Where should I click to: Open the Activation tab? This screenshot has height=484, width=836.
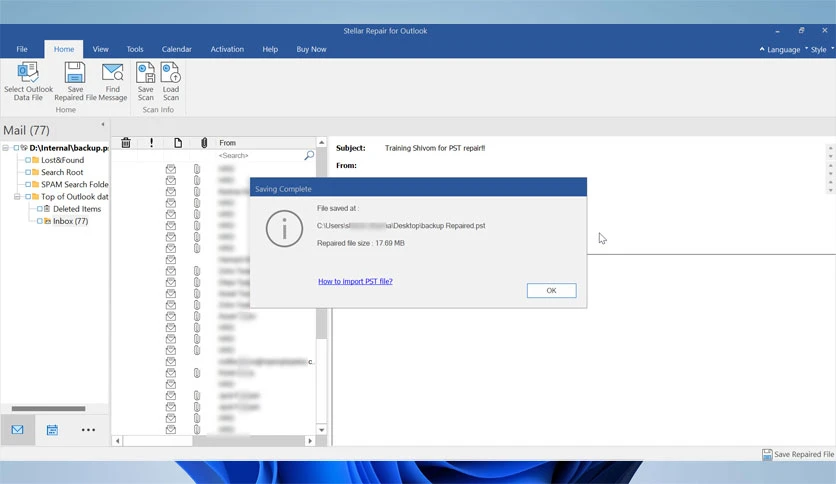coord(227,49)
